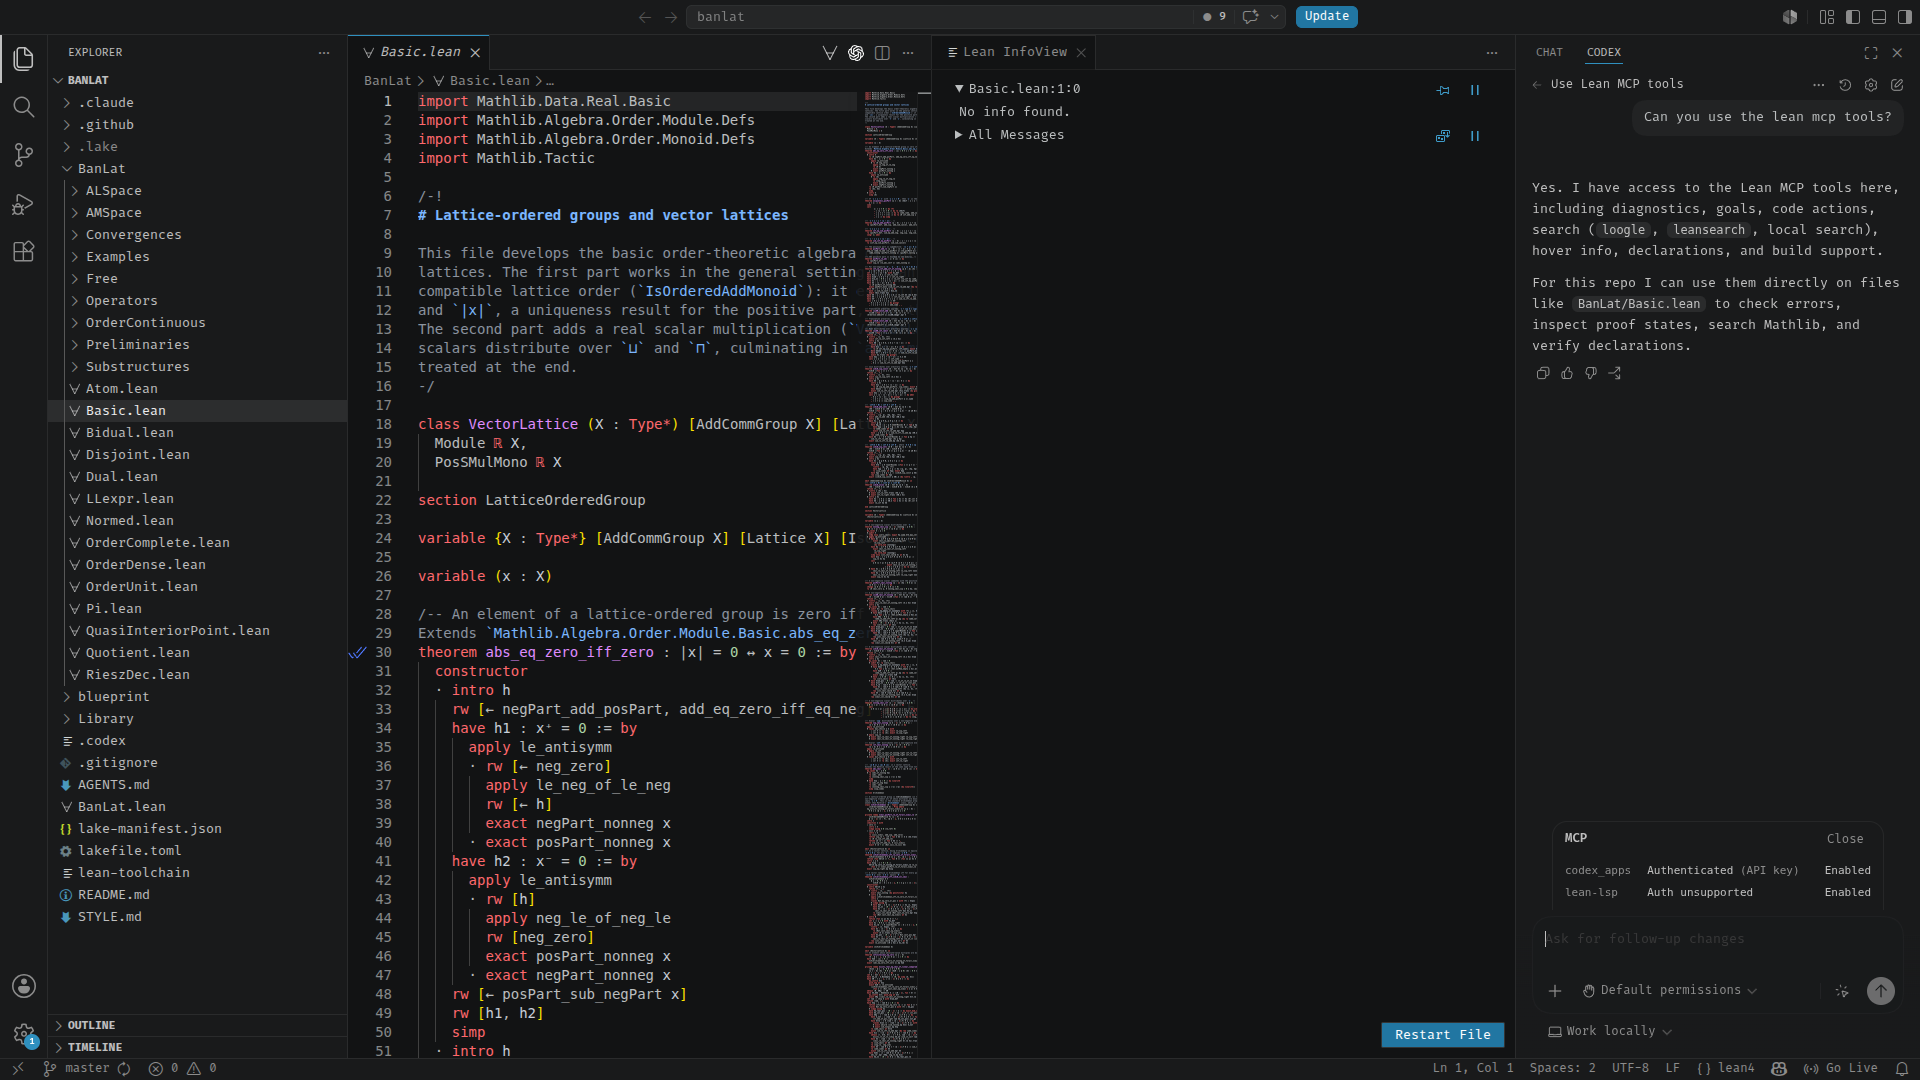
Task: Open Explorer Views and More Actions menu
Action: (x=324, y=53)
